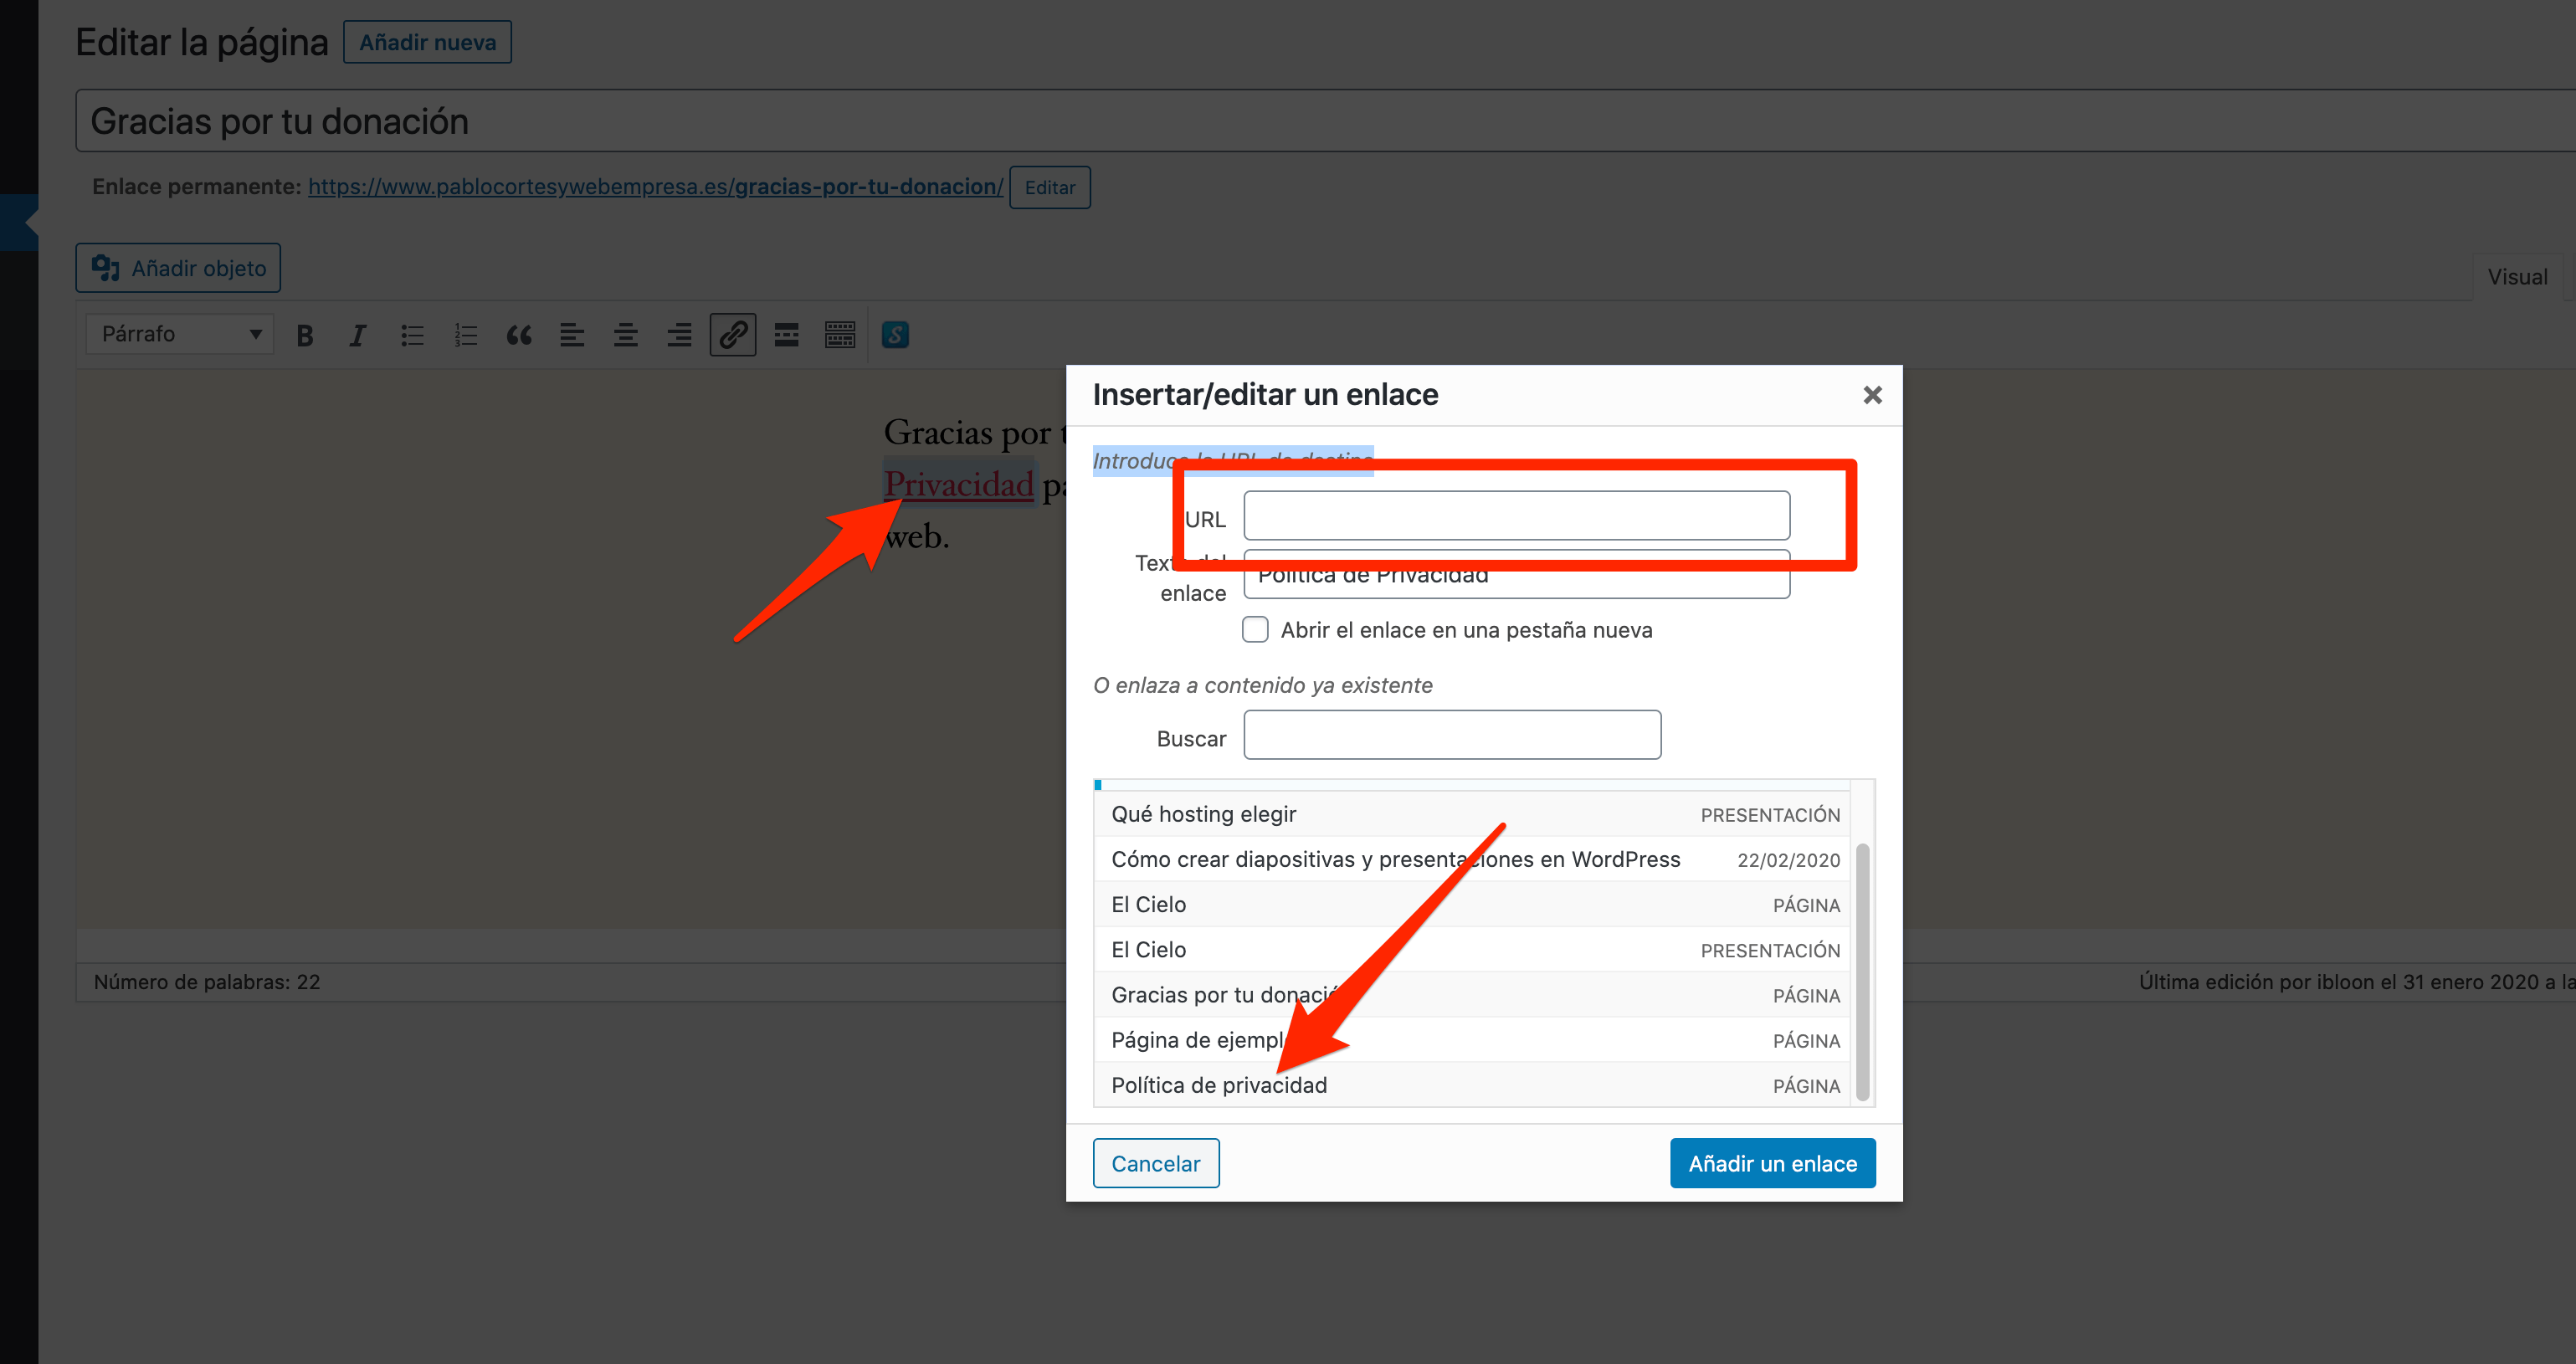Switch to the Visual editor tab
The width and height of the screenshot is (2576, 1364).
[2517, 277]
